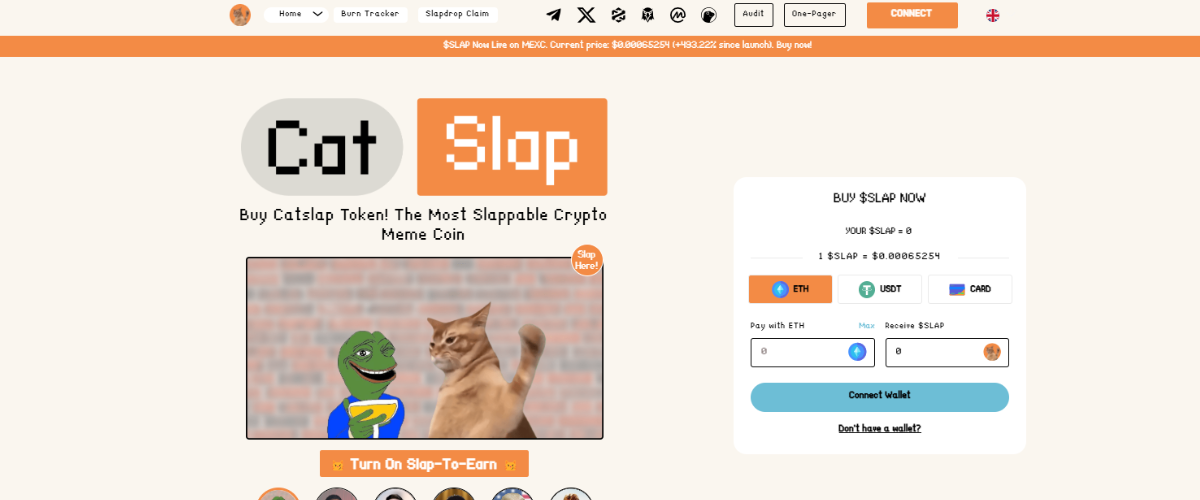Click the Max link above ETH field
Screen dimensions: 1200x500
pyautogui.click(x=866, y=326)
